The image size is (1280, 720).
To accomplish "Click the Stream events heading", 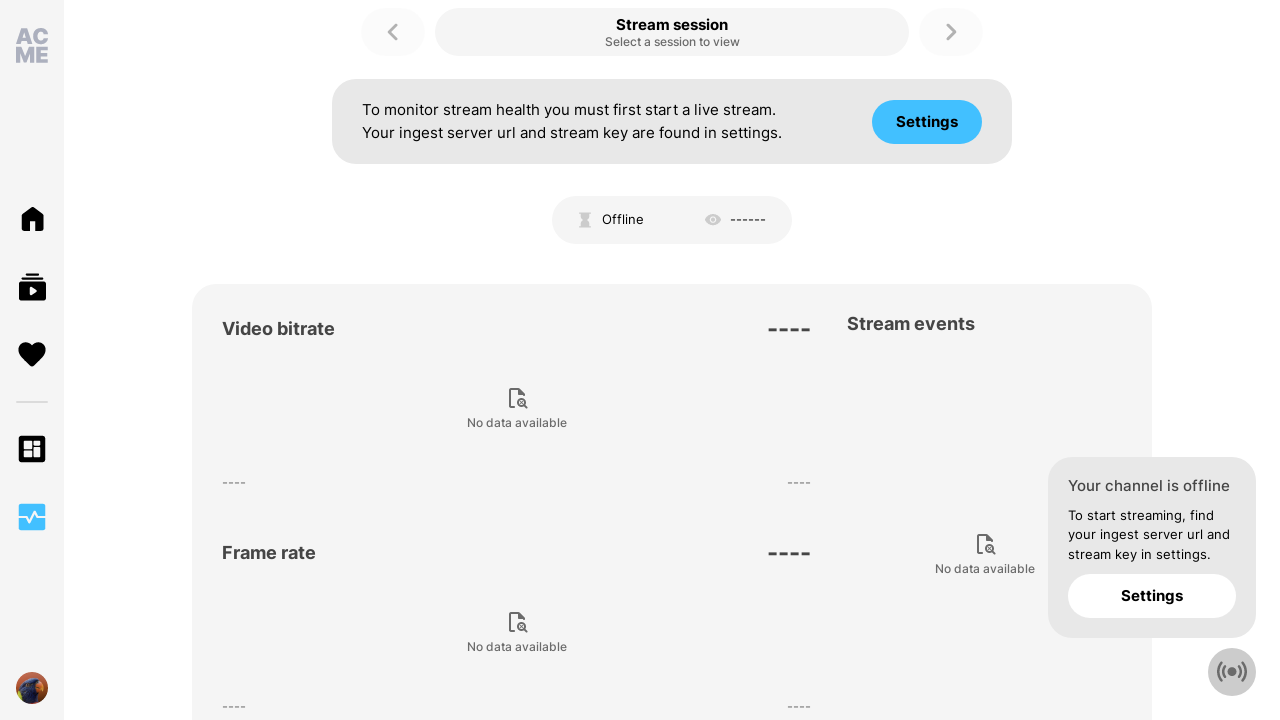I will point(911,324).
